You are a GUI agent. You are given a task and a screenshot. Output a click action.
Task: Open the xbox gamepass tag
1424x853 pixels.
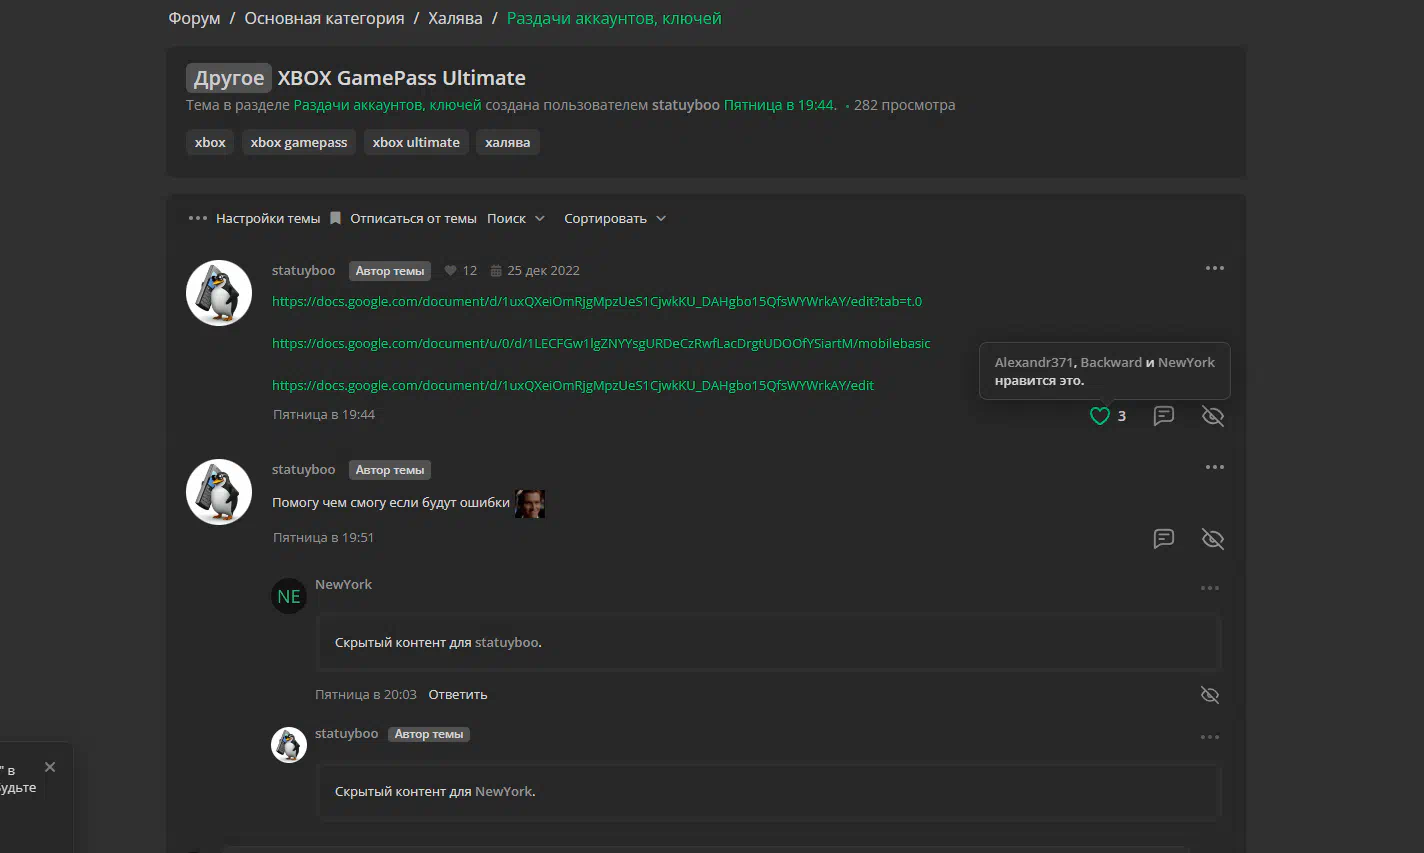(299, 142)
